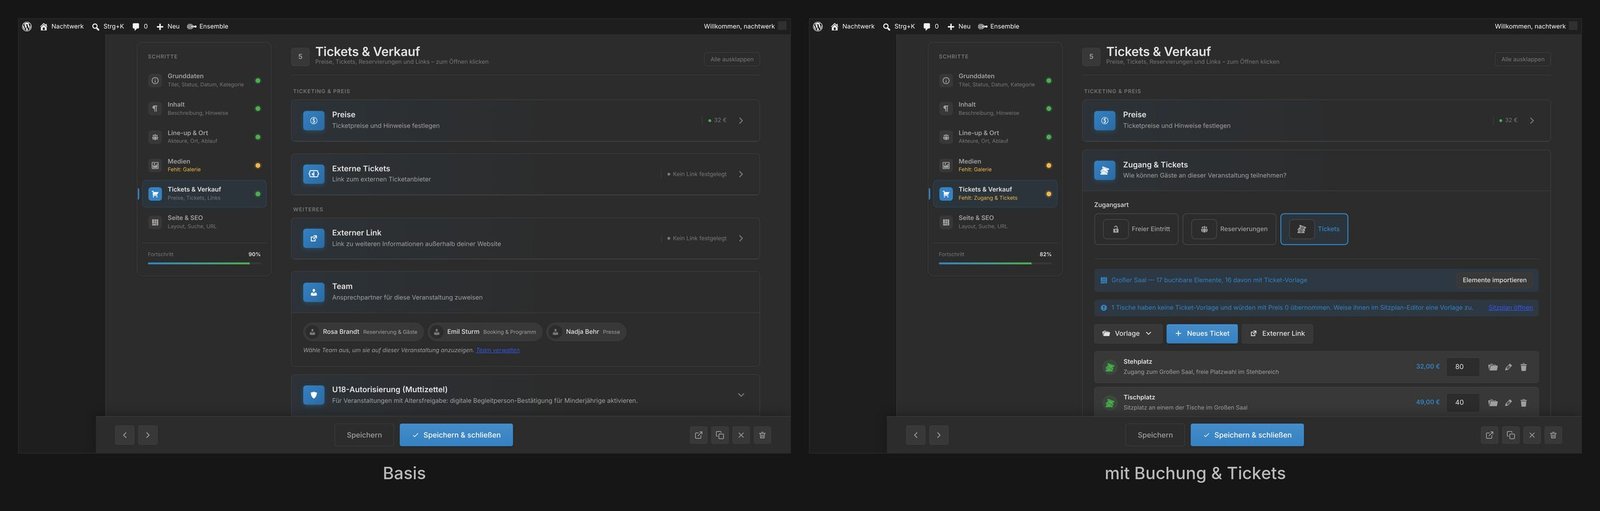Click Elemente importieren
The height and width of the screenshot is (511, 1600).
[x=1494, y=280]
